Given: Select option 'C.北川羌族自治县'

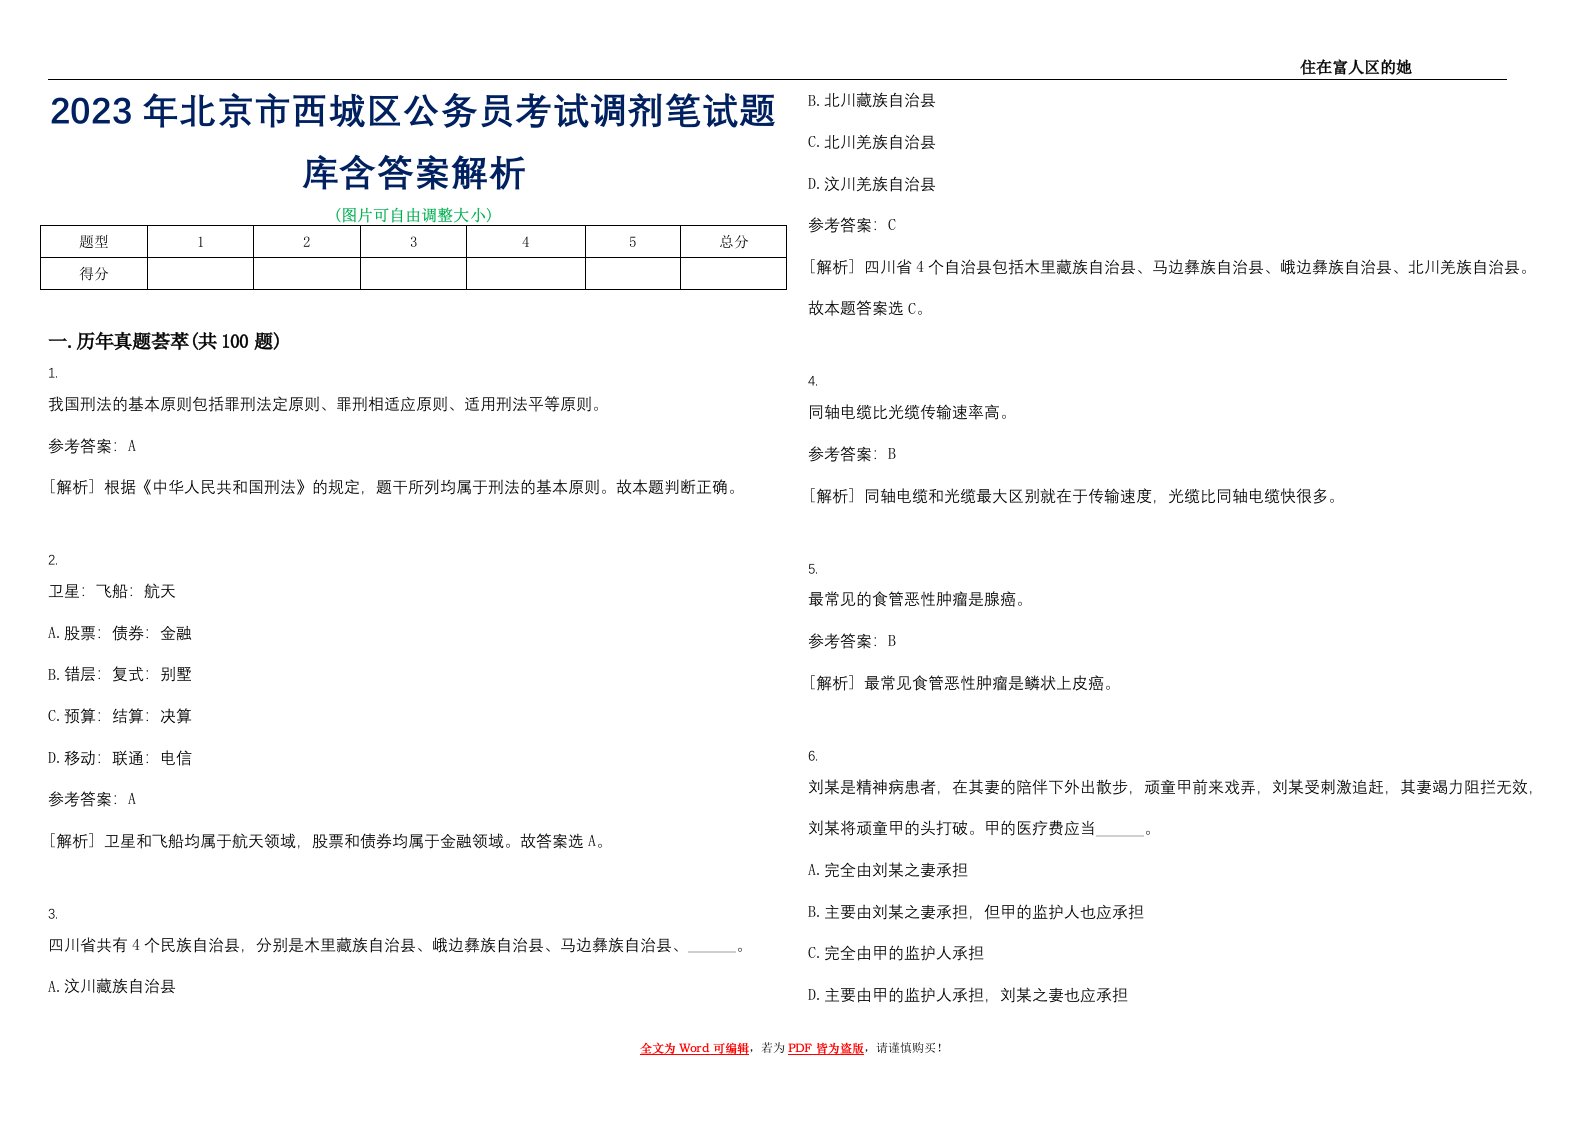Looking at the screenshot, I should (872, 142).
